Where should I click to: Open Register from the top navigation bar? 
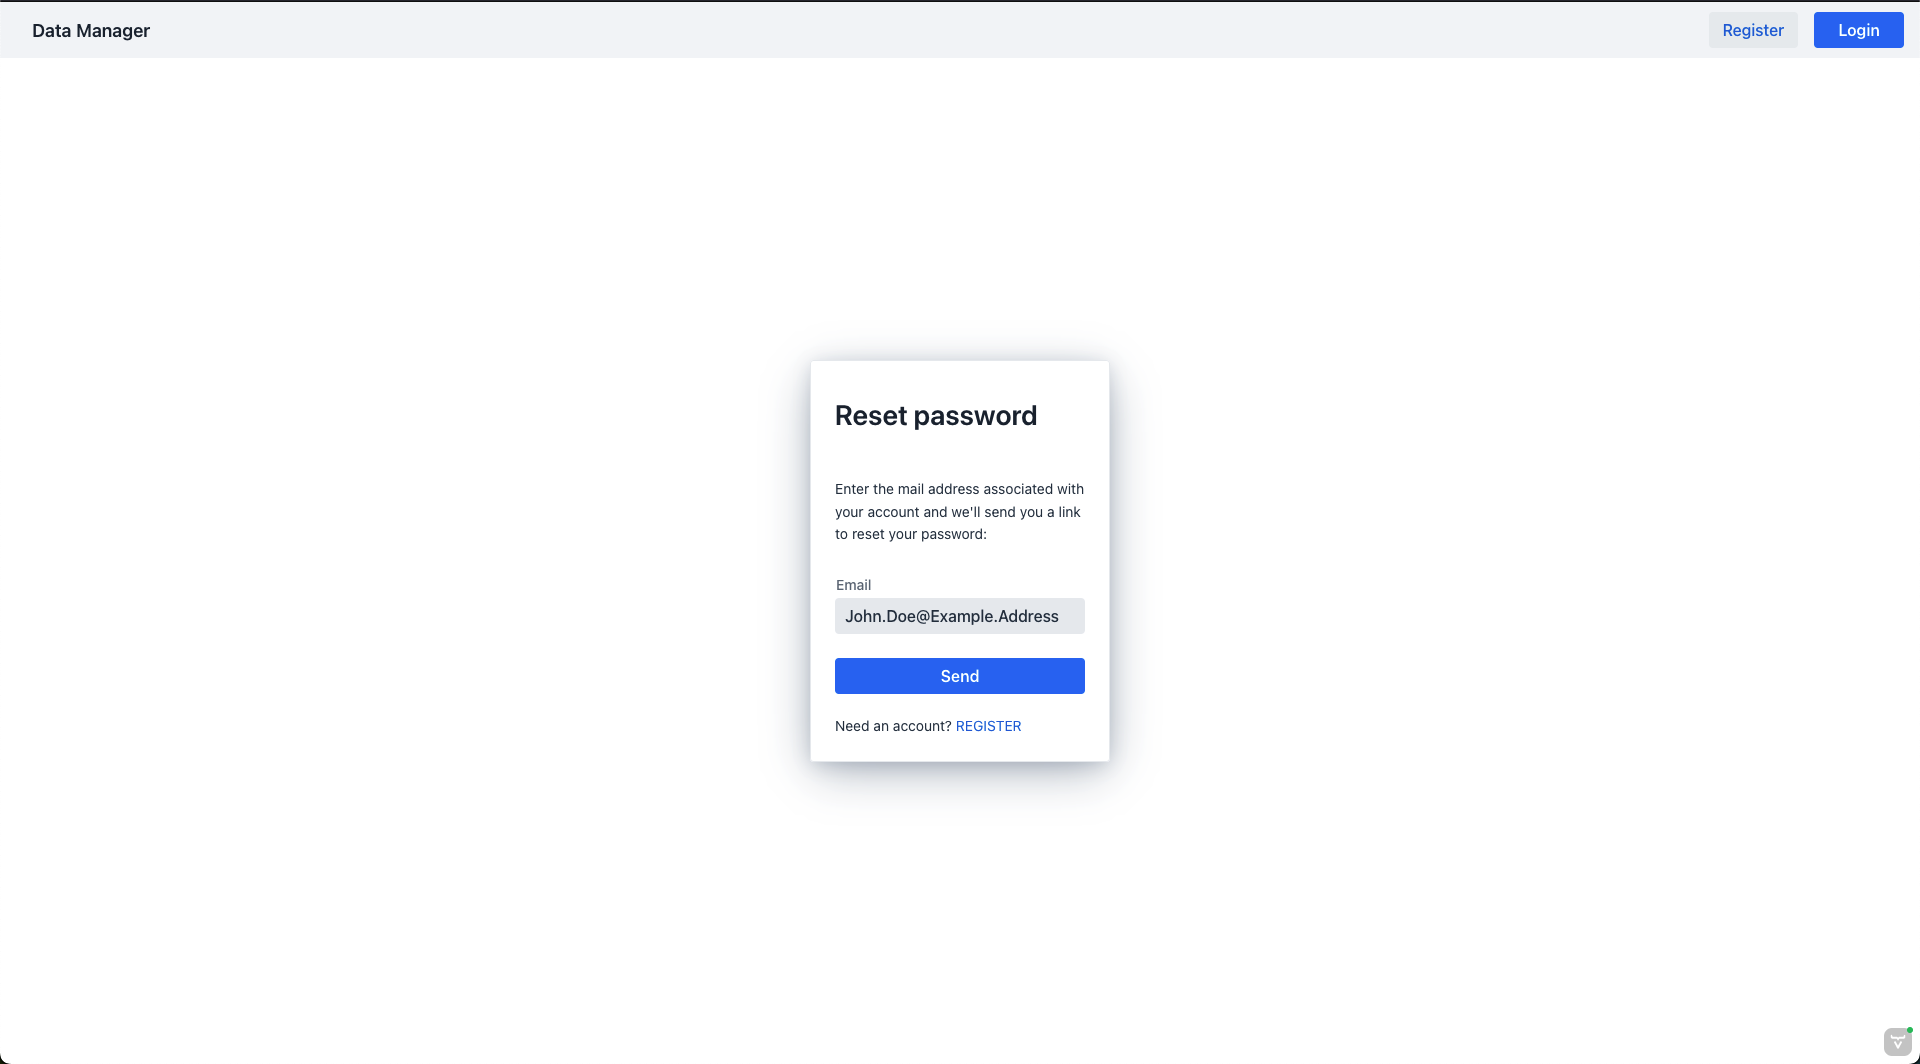pos(1752,31)
